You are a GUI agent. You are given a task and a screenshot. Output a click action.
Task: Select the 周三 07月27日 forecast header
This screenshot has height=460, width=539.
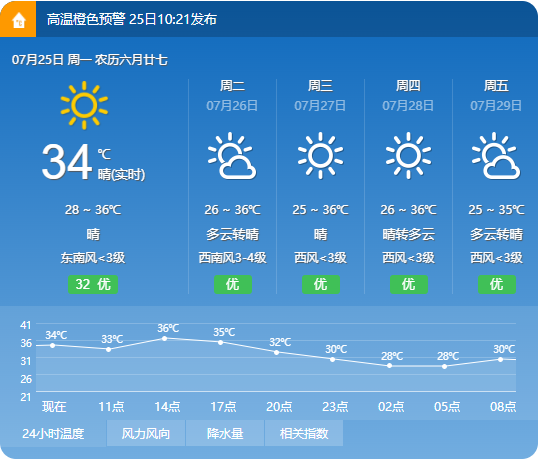320,95
